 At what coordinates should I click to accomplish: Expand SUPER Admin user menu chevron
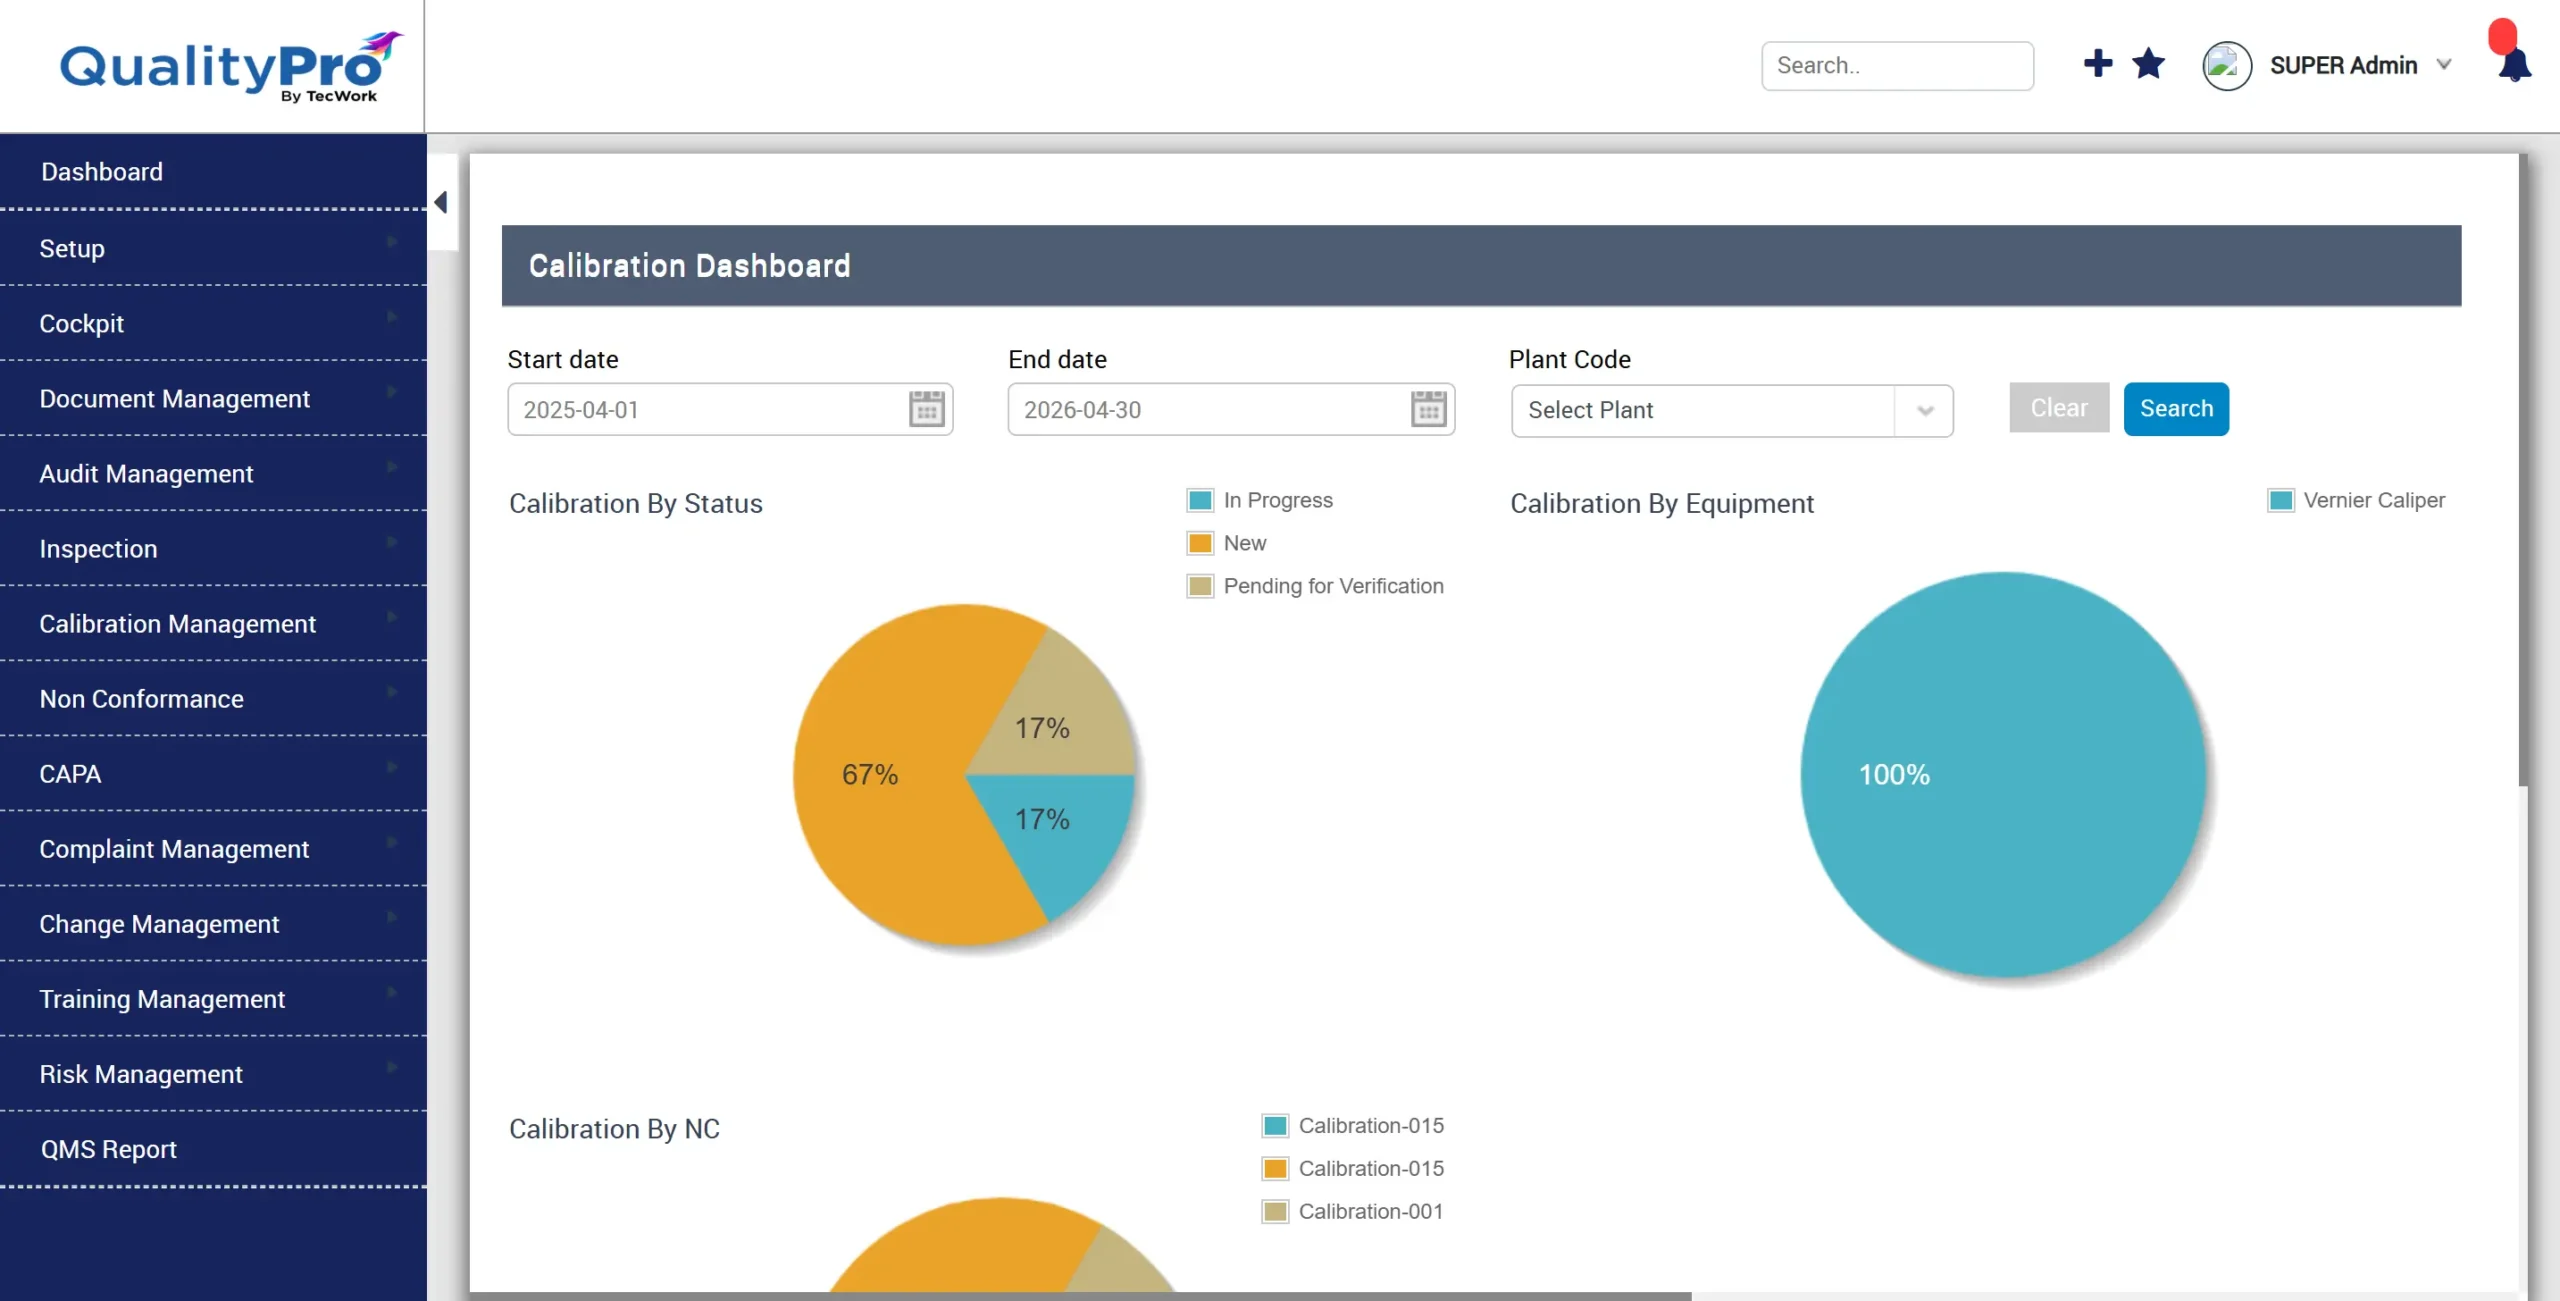point(2444,65)
